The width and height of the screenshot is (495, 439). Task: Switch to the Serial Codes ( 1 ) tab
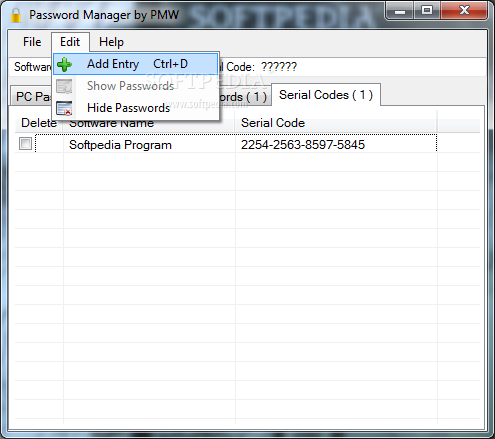(x=326, y=95)
